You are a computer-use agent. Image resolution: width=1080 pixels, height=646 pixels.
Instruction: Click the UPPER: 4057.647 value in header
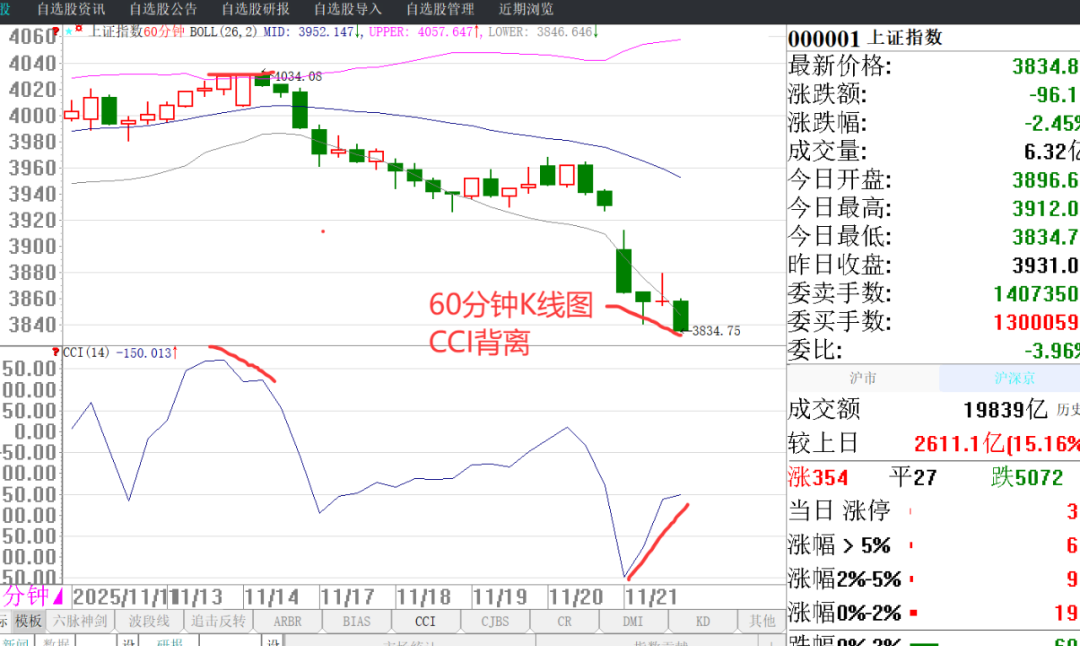[421, 32]
